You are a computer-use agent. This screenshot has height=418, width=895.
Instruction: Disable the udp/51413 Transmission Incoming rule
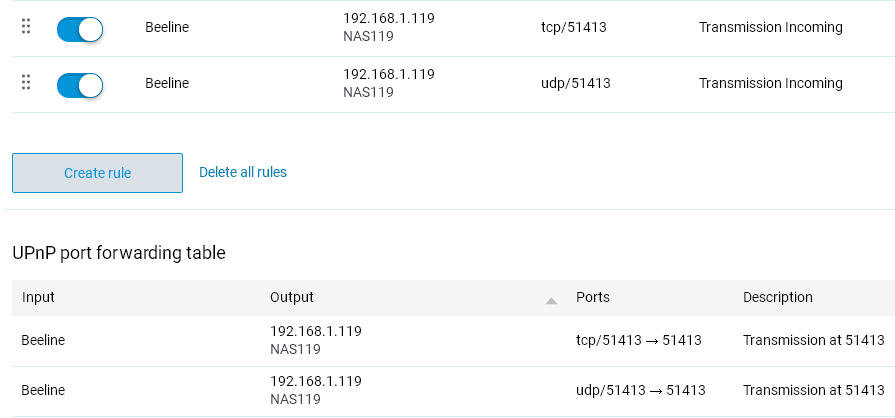(80, 85)
